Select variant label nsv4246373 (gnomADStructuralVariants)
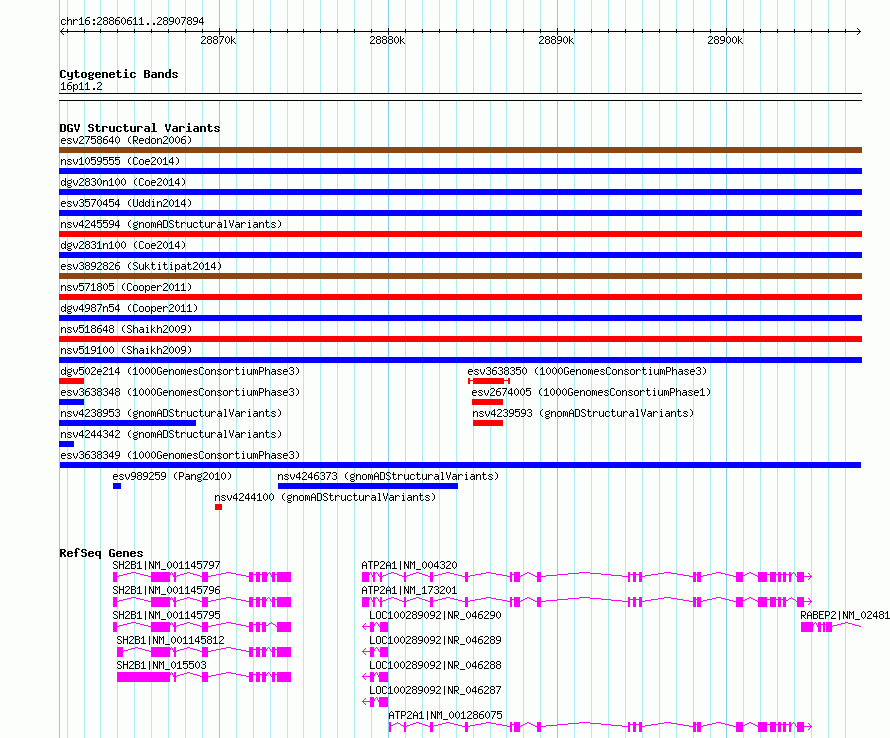Image resolution: width=890 pixels, height=738 pixels. [388, 476]
